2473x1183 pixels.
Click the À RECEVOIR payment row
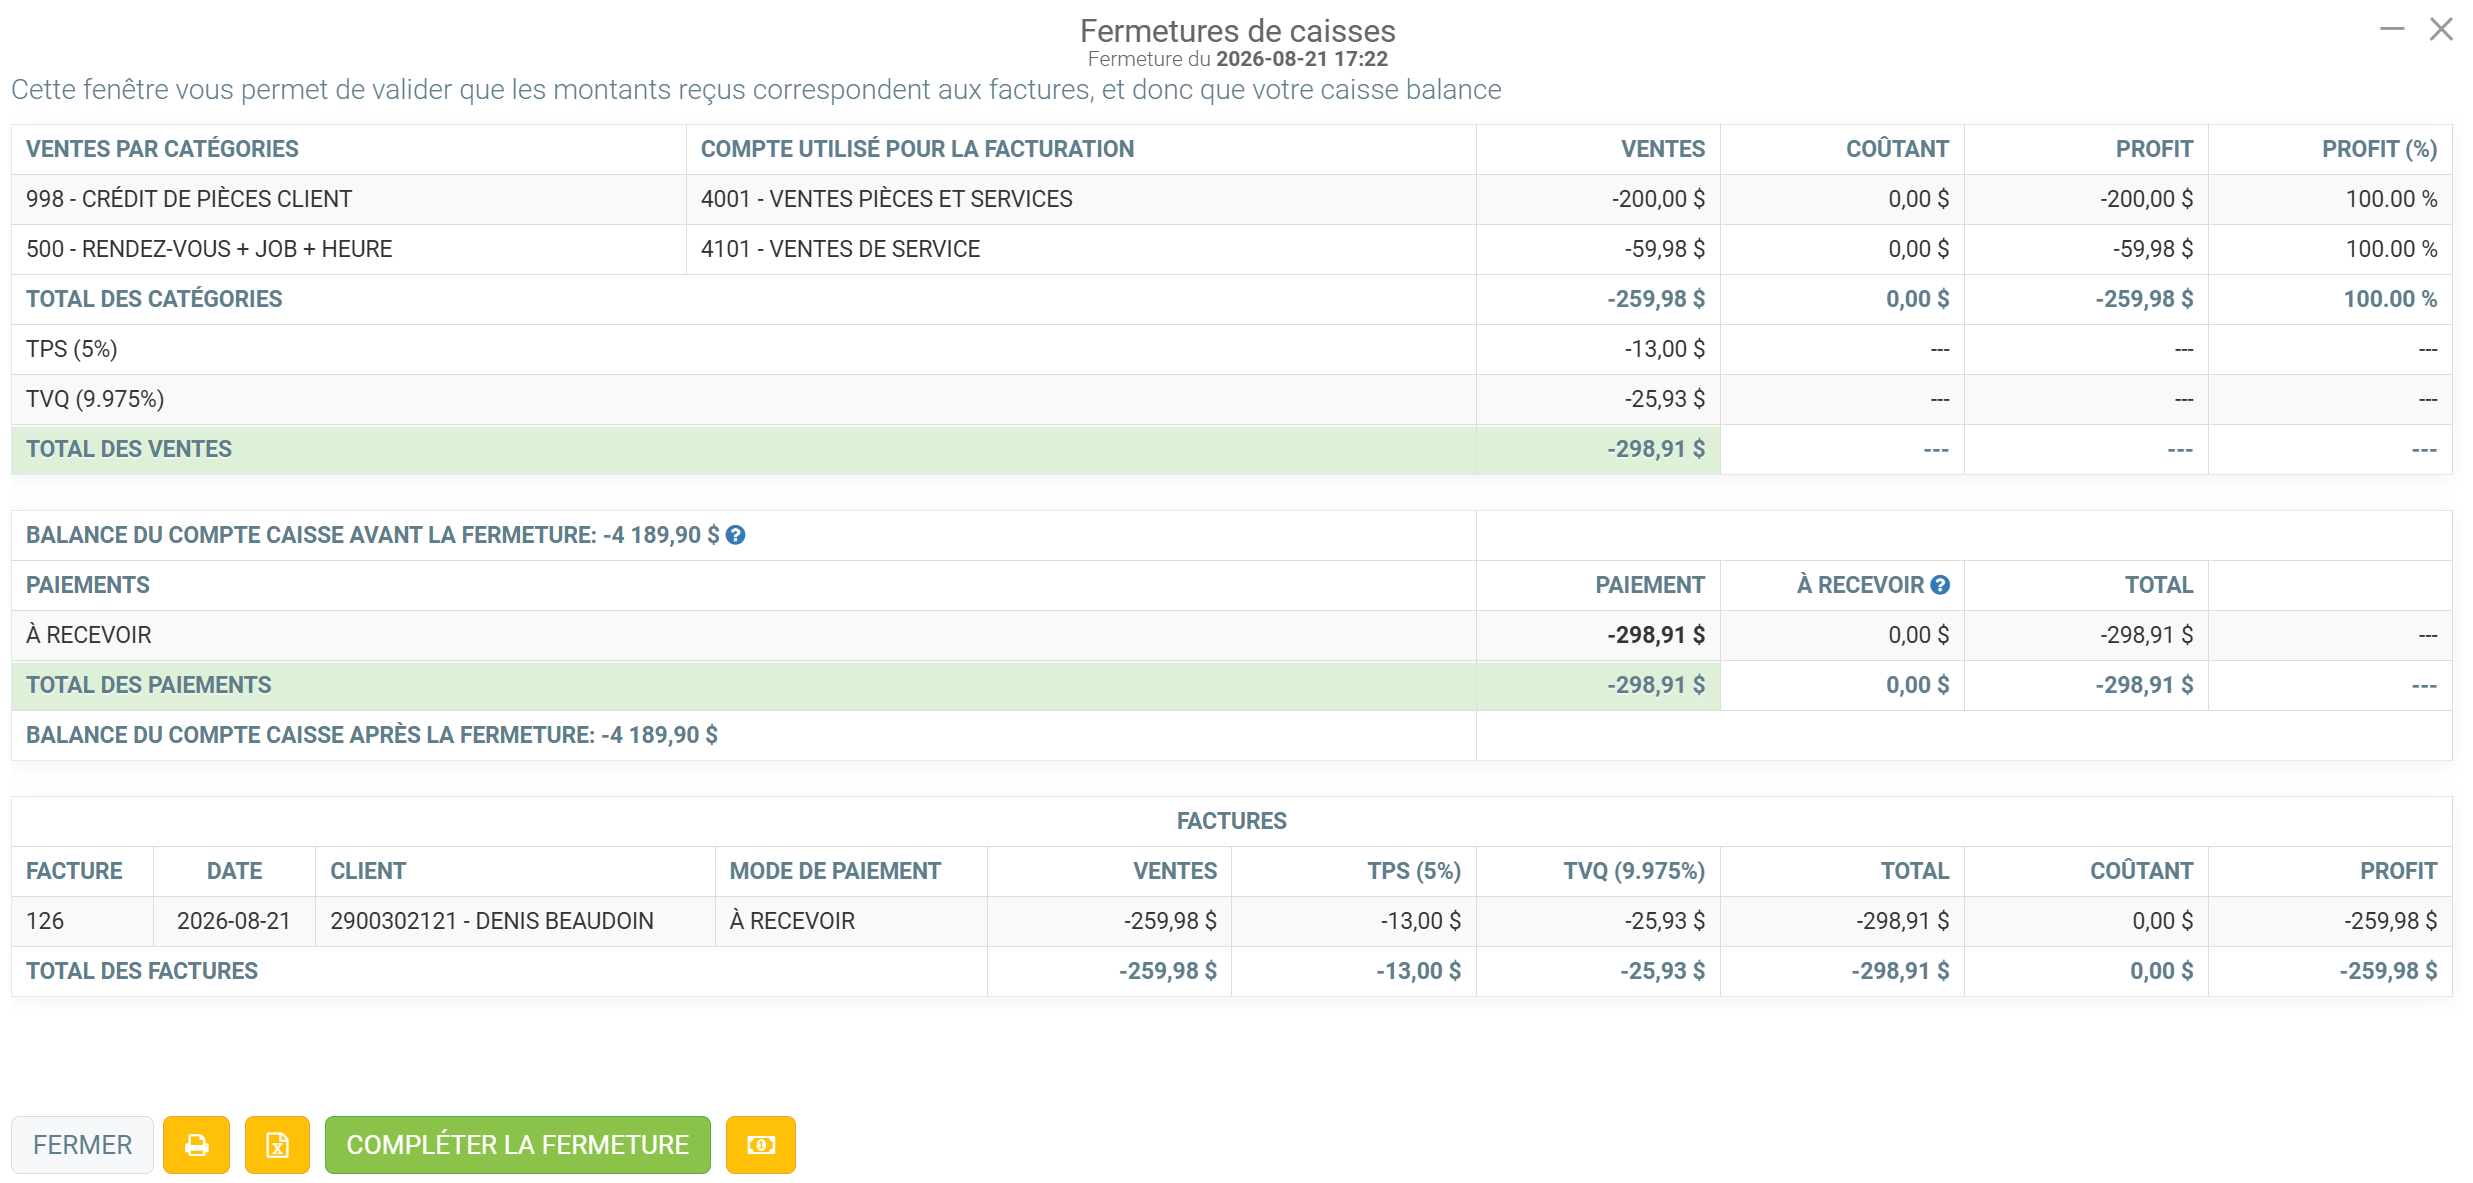click(1231, 635)
